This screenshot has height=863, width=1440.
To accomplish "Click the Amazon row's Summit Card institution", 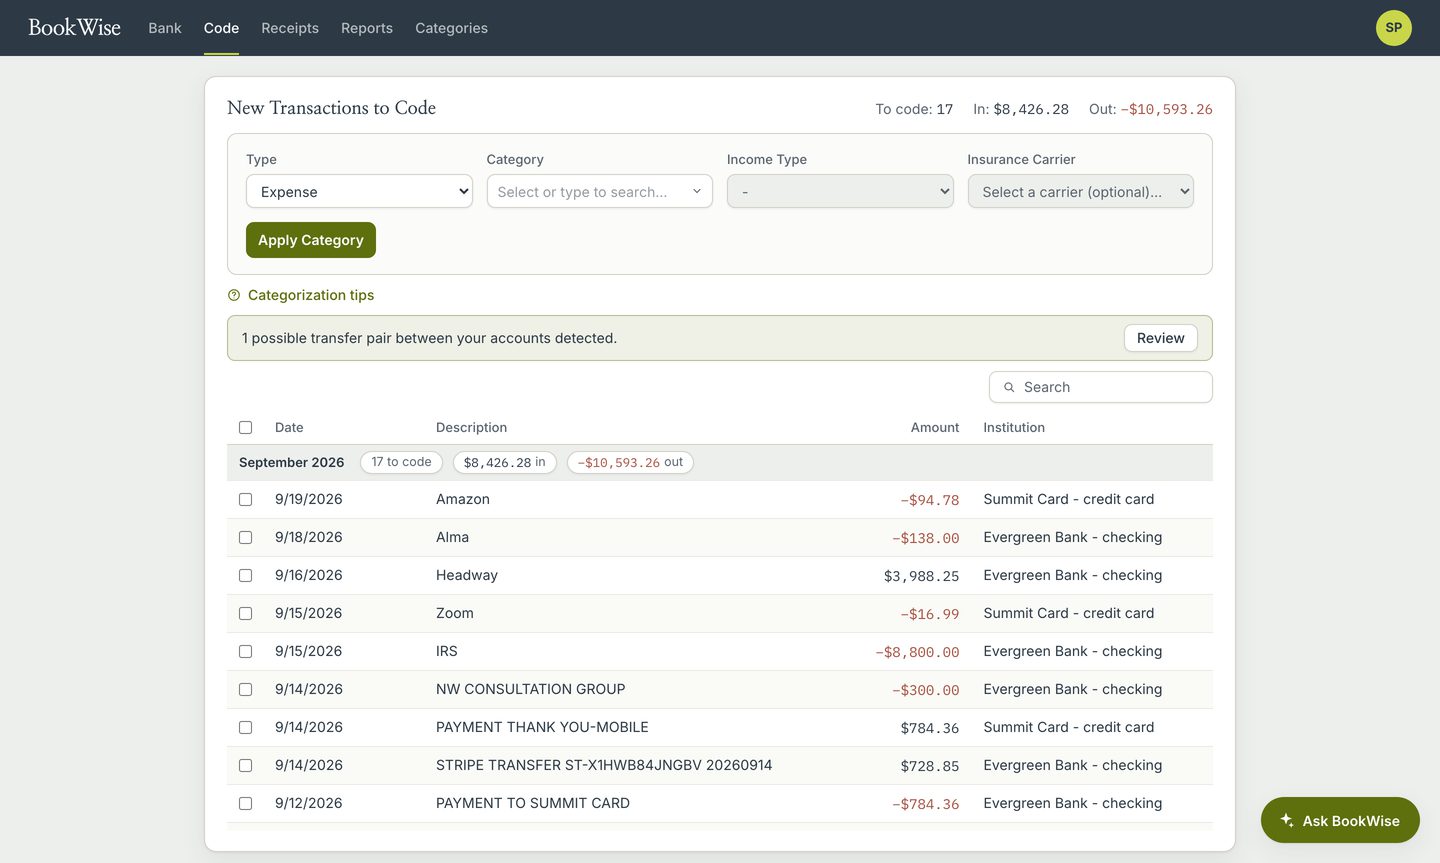I will [x=1068, y=499].
